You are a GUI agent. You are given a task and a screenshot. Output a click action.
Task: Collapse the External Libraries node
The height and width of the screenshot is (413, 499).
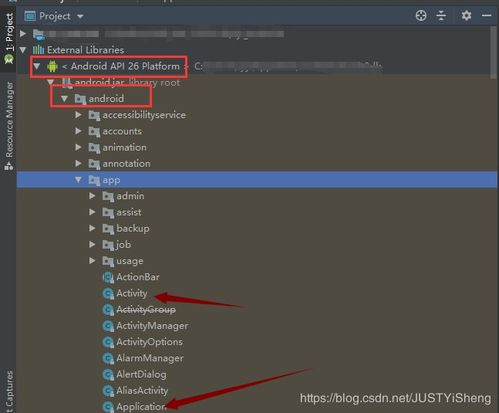[23, 50]
